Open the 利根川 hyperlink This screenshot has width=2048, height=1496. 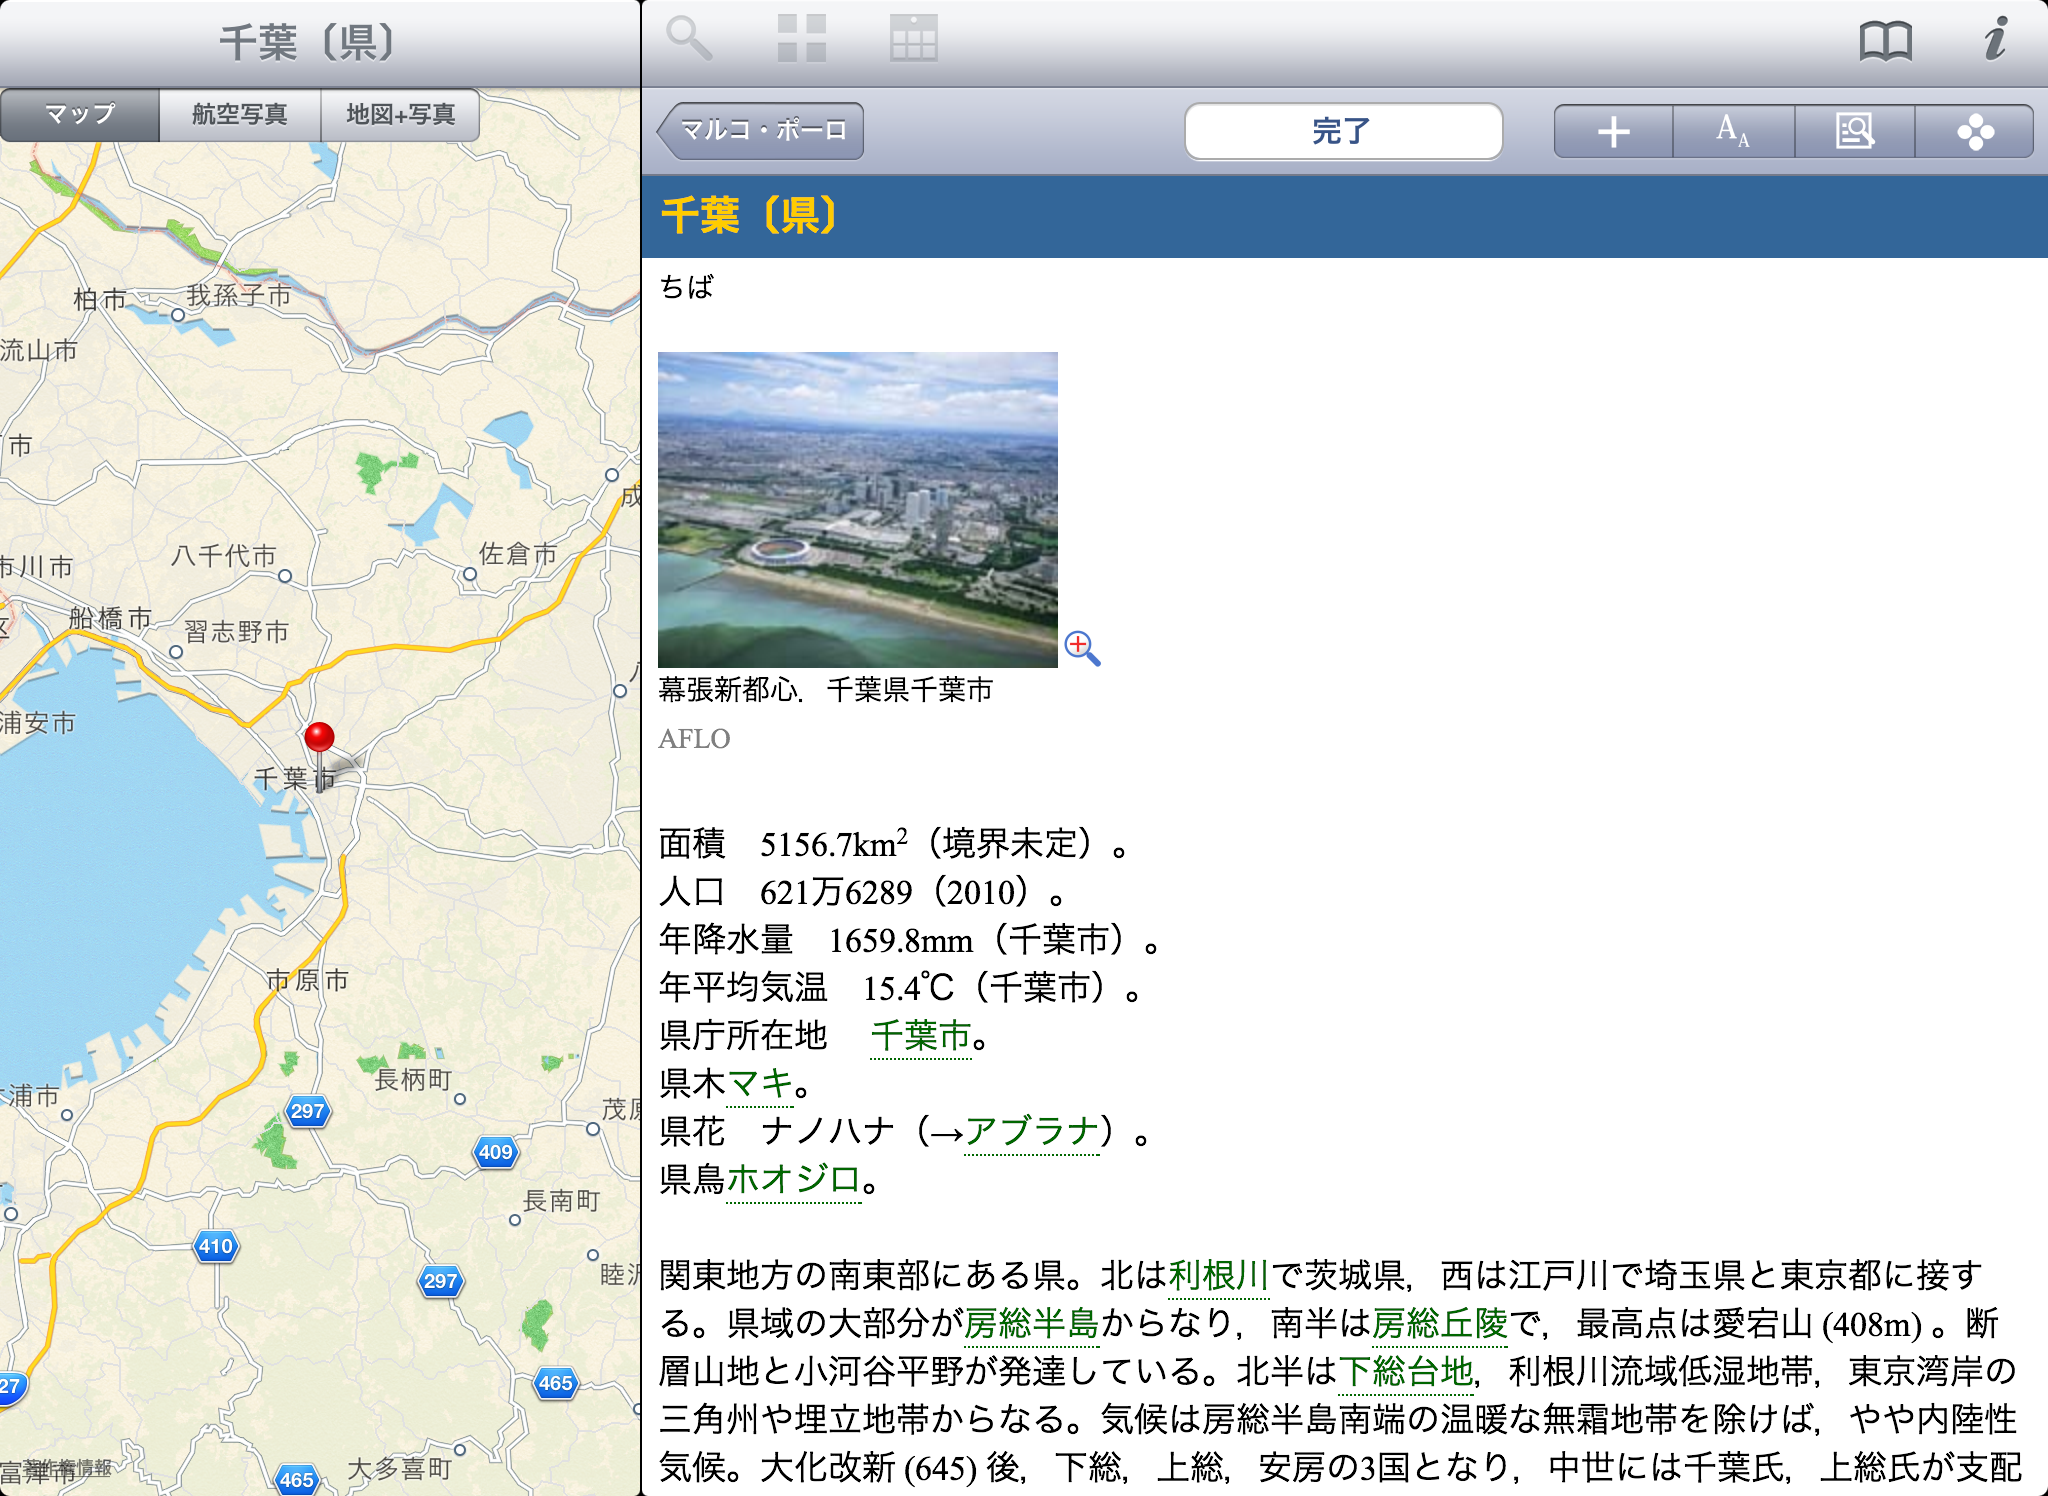click(1218, 1275)
